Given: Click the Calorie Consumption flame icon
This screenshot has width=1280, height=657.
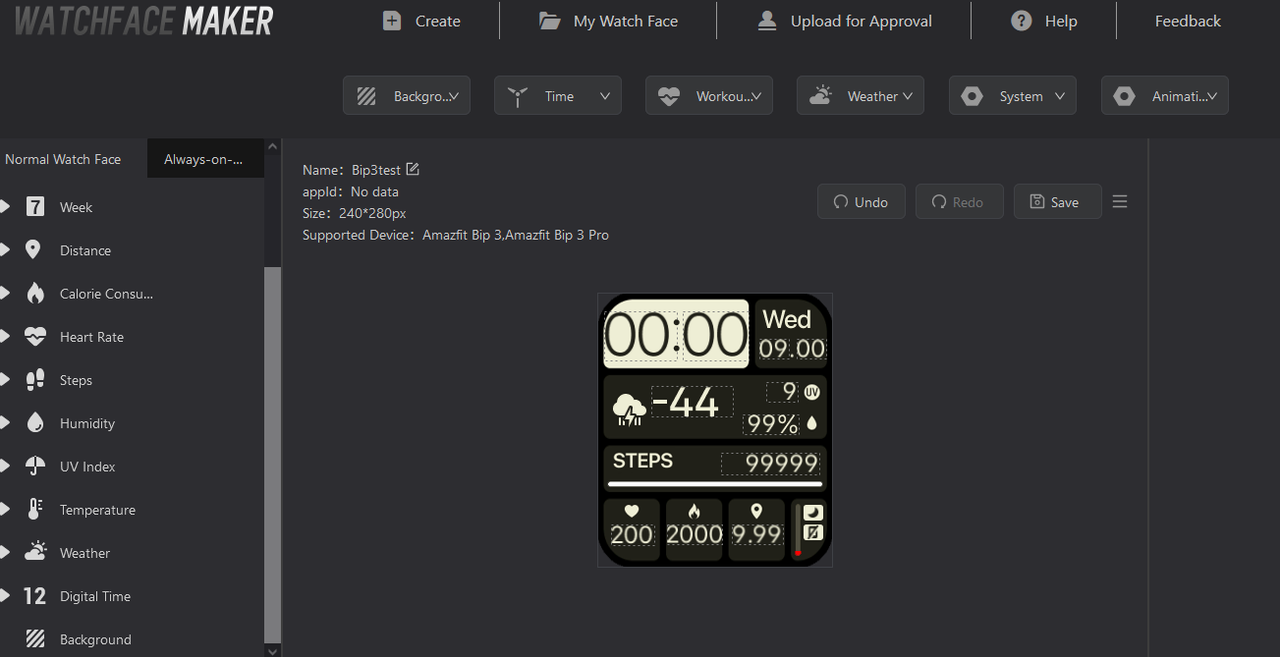Looking at the screenshot, I should [35, 293].
